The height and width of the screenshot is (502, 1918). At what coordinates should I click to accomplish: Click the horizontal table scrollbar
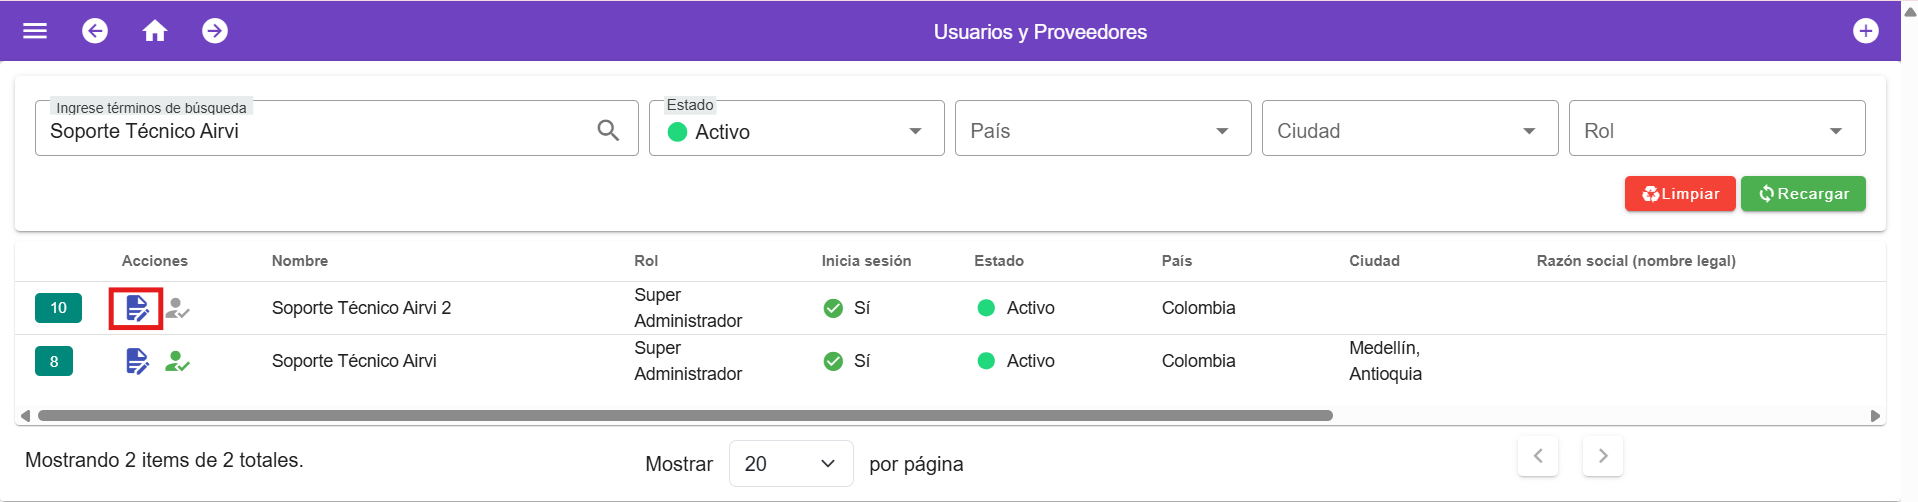pyautogui.click(x=684, y=415)
